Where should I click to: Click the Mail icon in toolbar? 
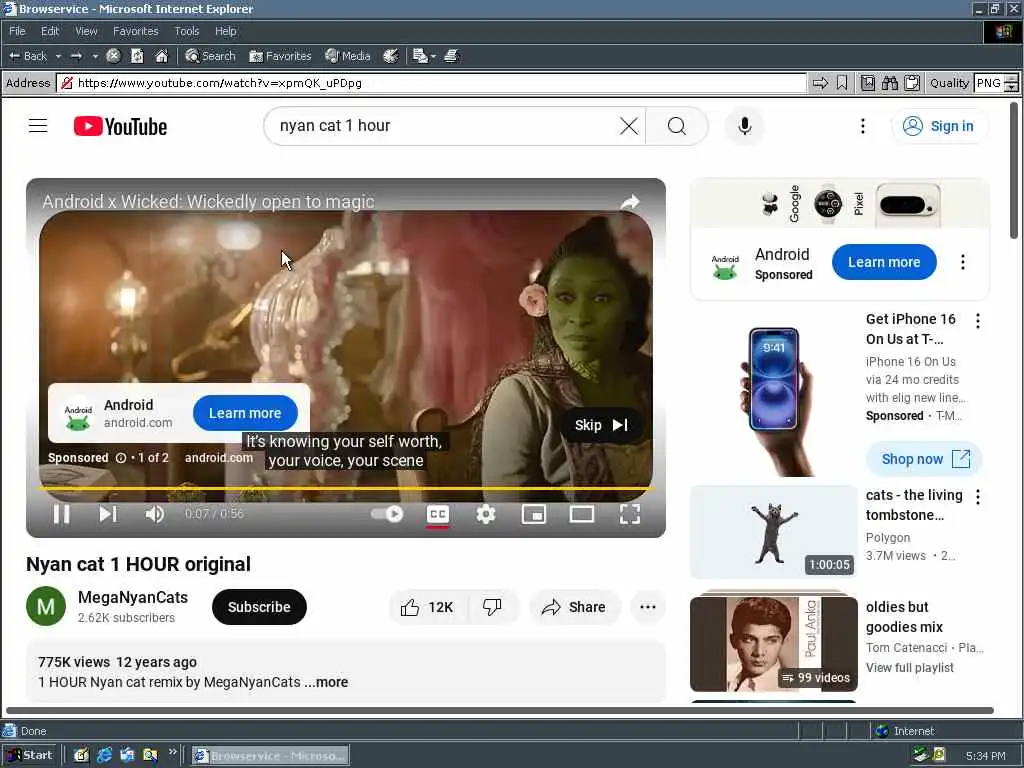[x=421, y=56]
